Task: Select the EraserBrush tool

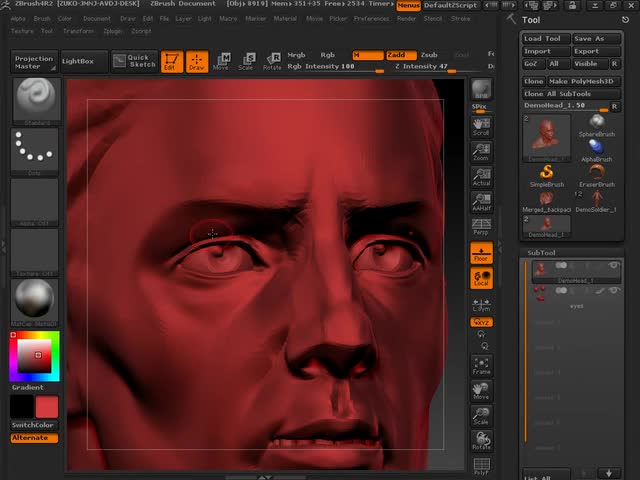Action: click(x=596, y=176)
